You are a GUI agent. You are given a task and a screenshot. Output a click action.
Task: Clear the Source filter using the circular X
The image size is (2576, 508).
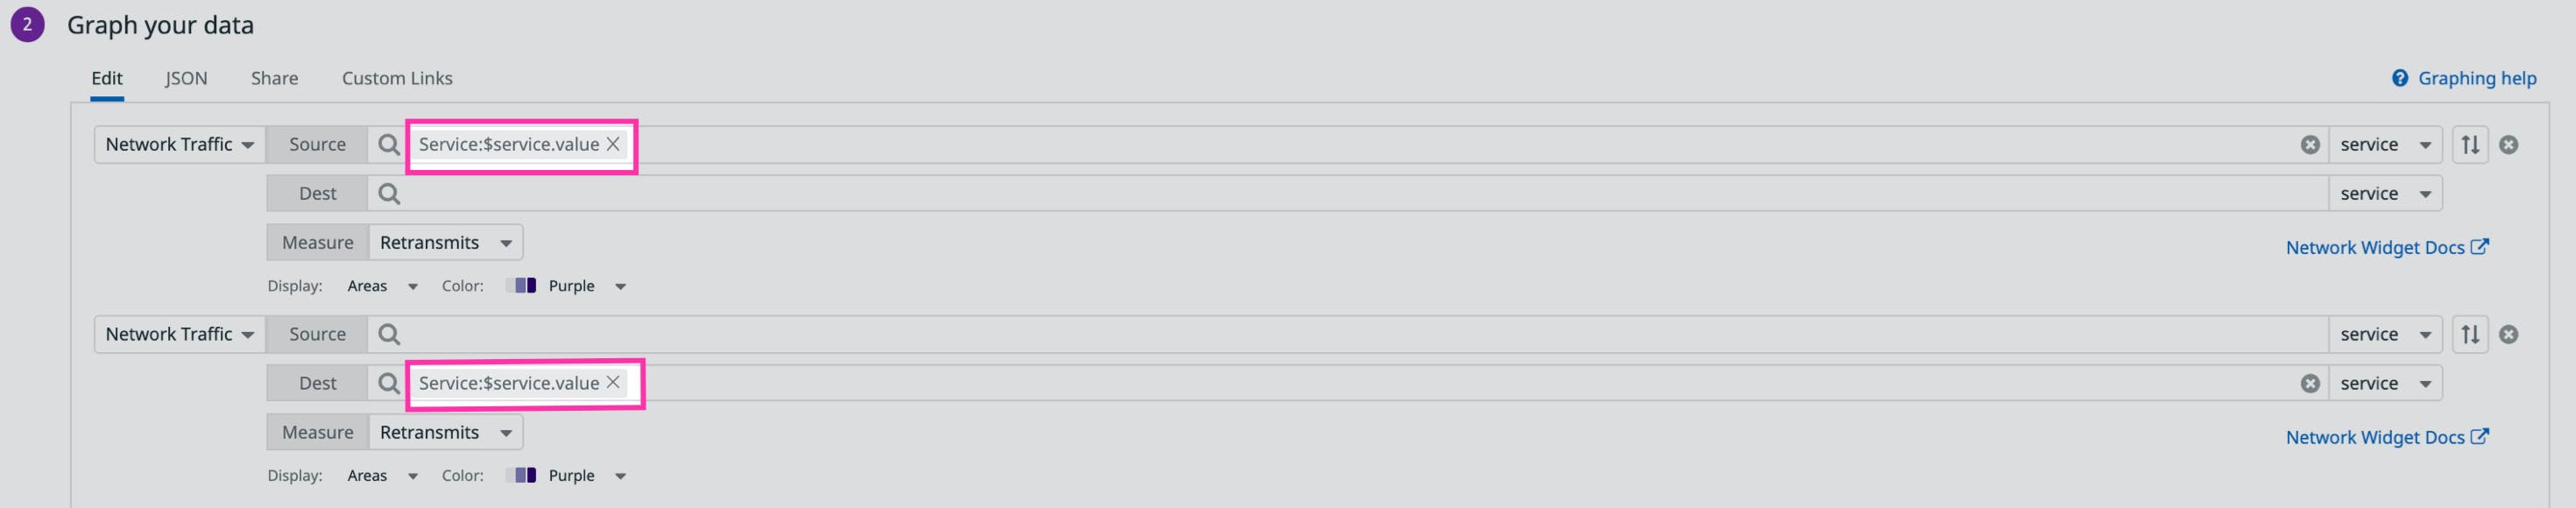[x=2309, y=145]
